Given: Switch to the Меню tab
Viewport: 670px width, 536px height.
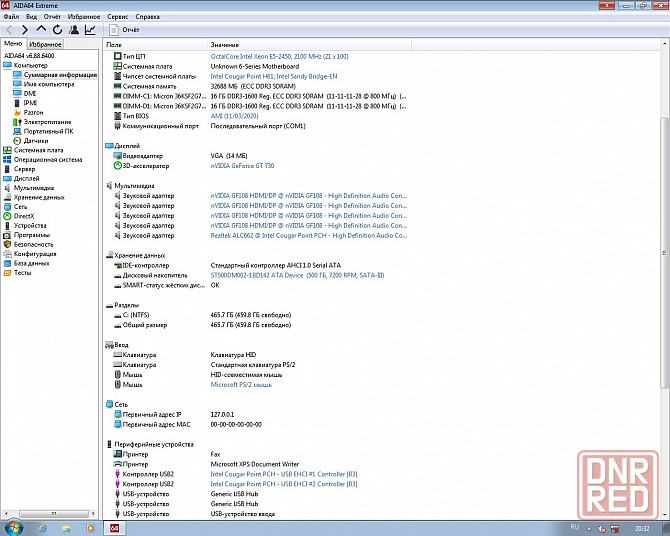Looking at the screenshot, I should tap(13, 44).
